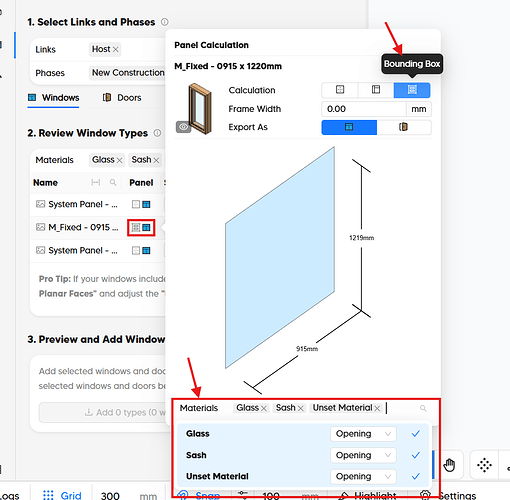
Task: Click the Panel Calculation title
Action: (x=211, y=45)
